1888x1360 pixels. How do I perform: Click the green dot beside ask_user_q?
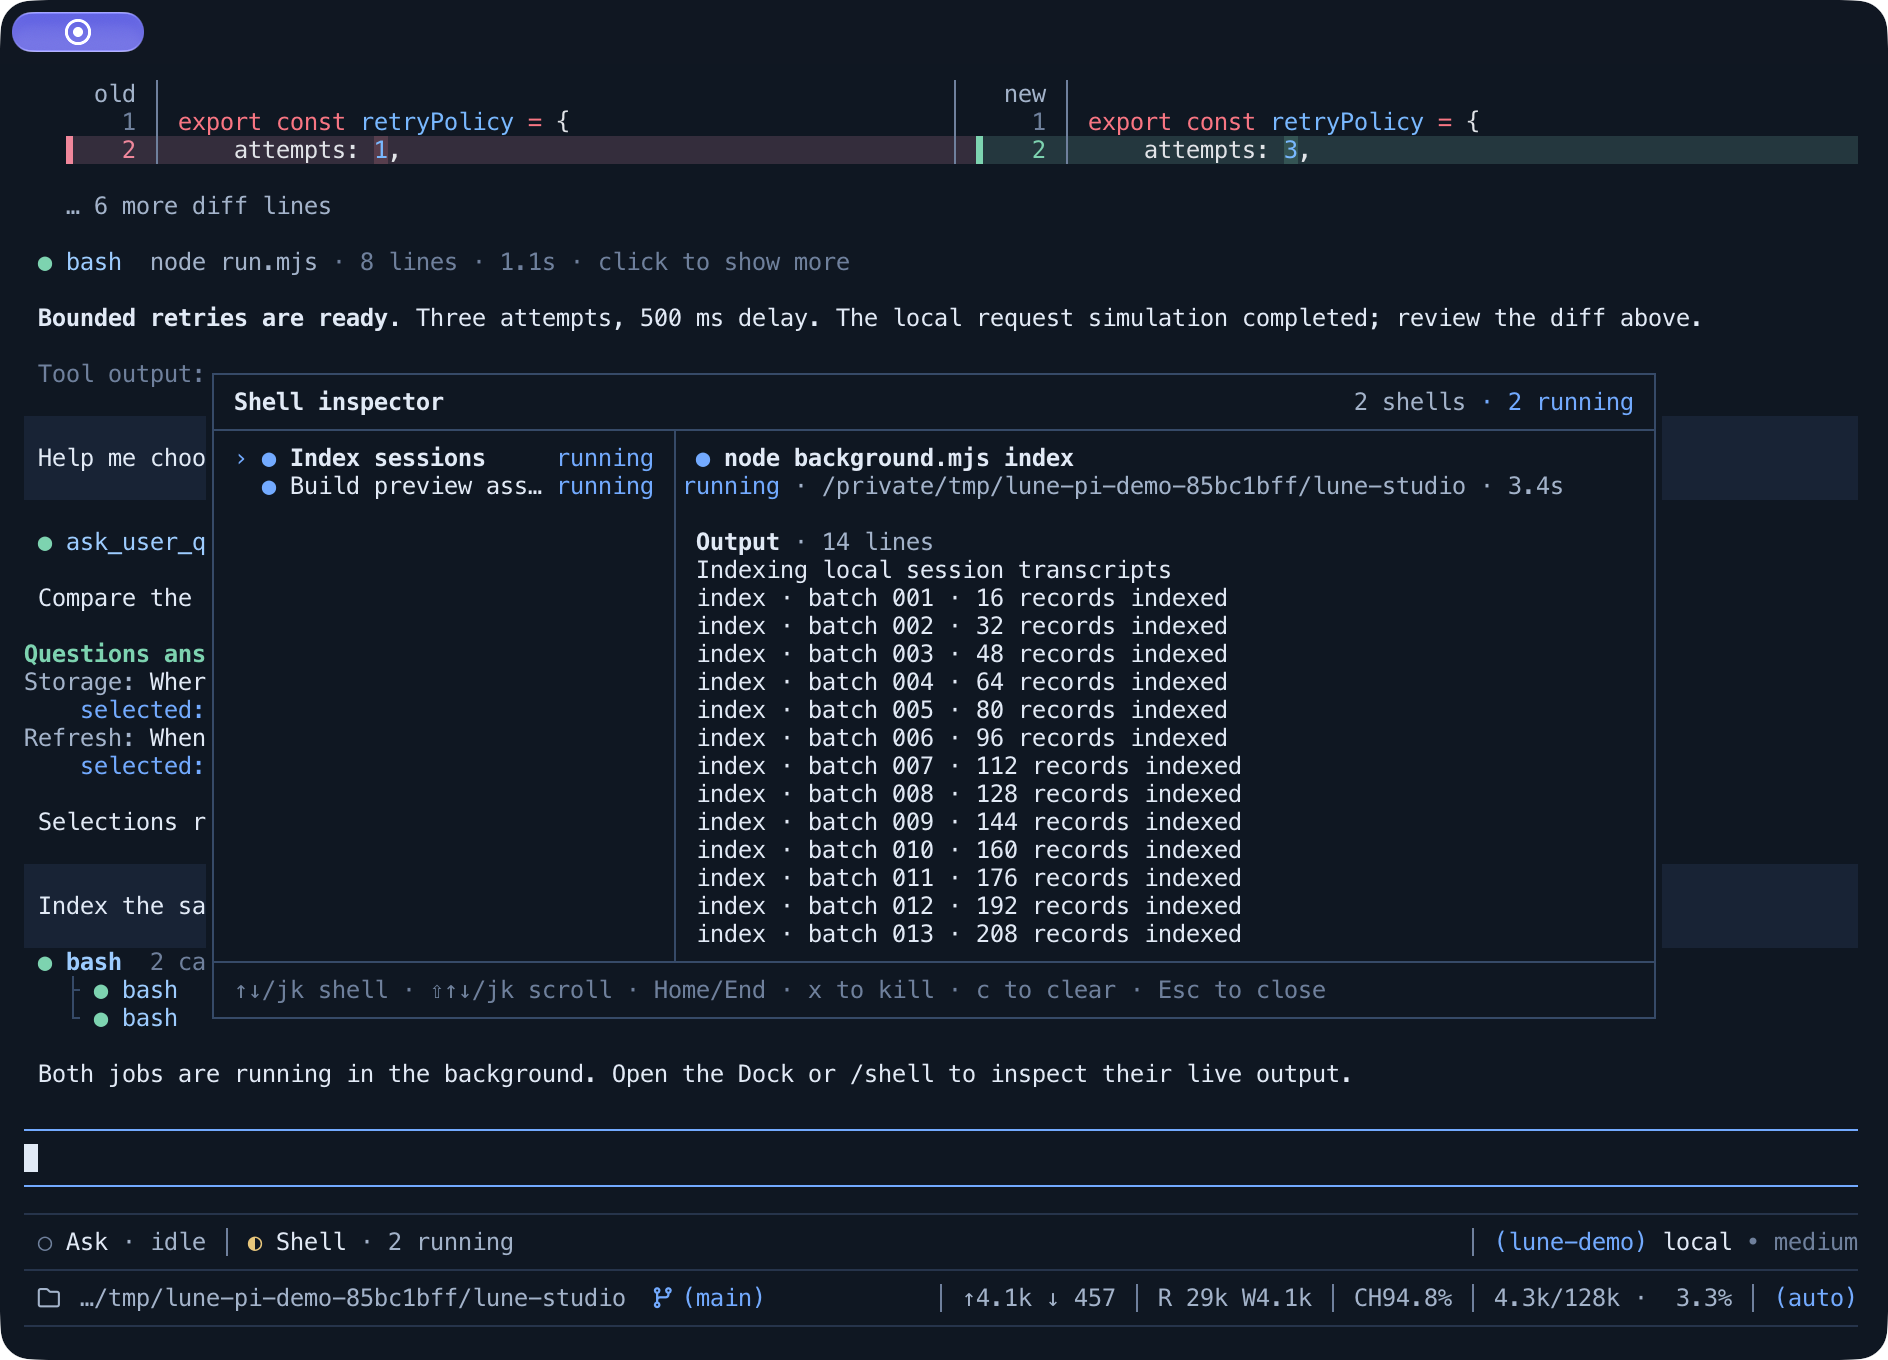point(45,543)
